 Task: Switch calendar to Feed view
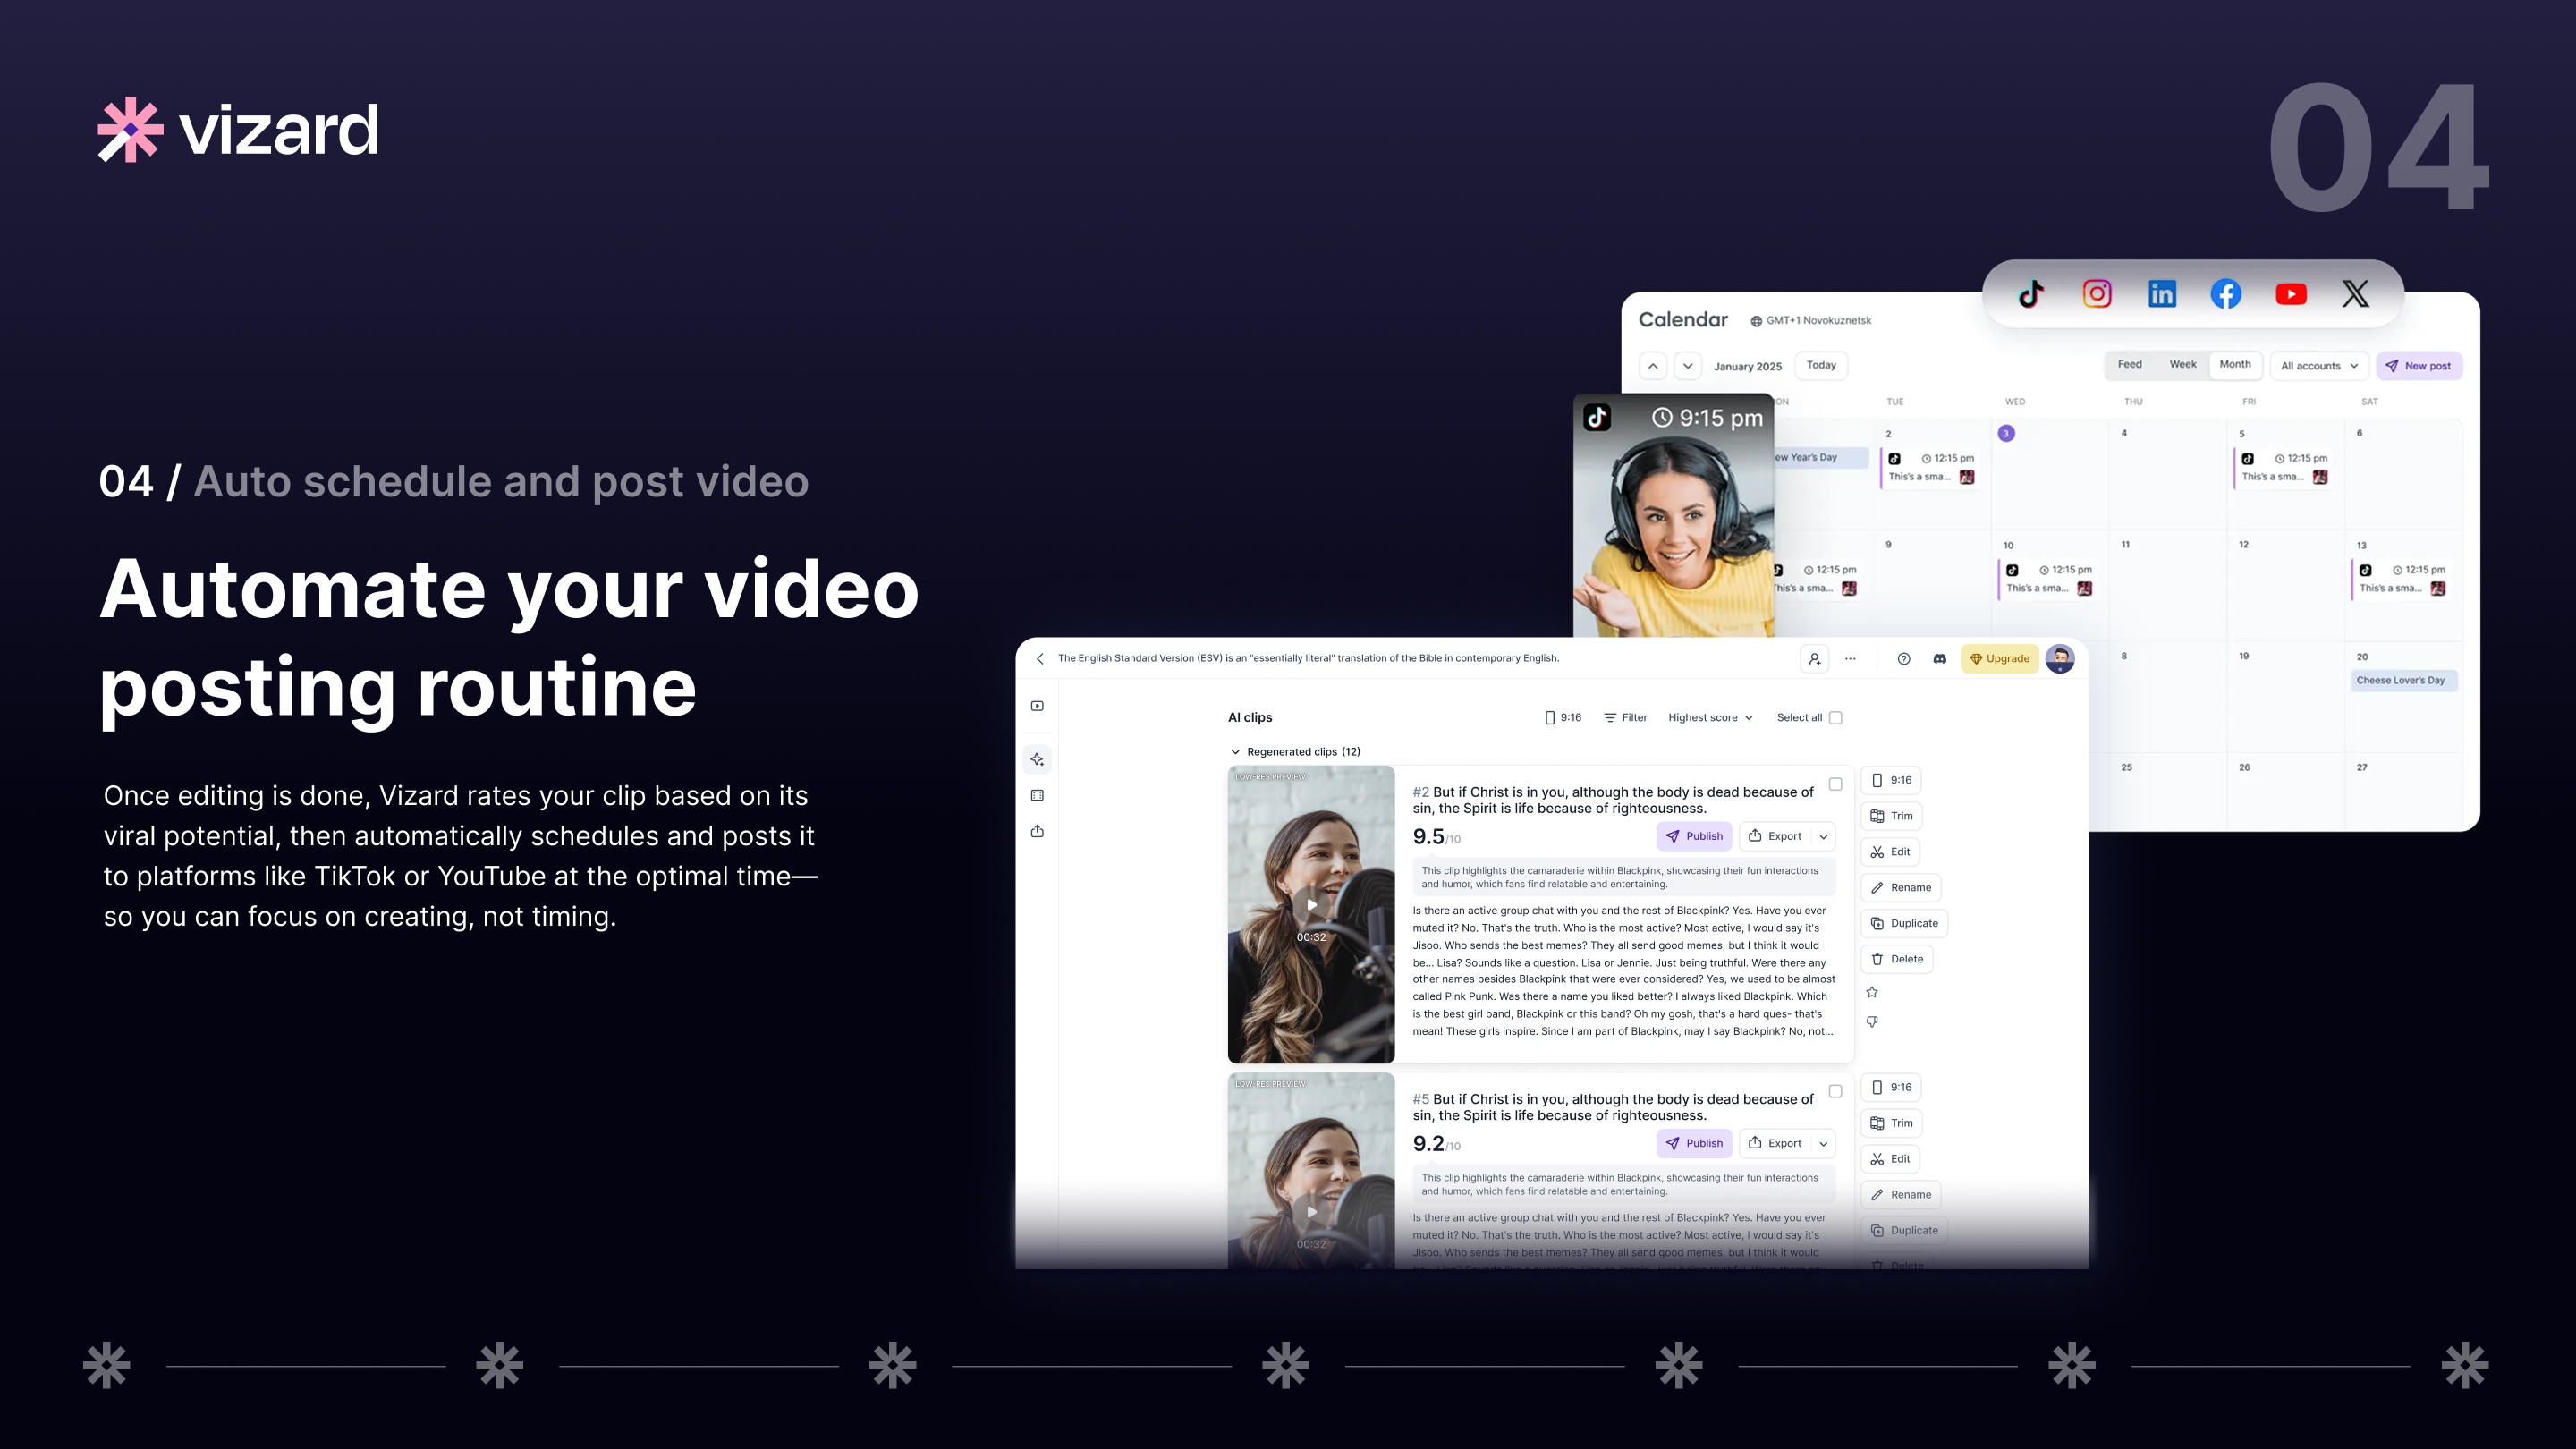(x=2129, y=364)
